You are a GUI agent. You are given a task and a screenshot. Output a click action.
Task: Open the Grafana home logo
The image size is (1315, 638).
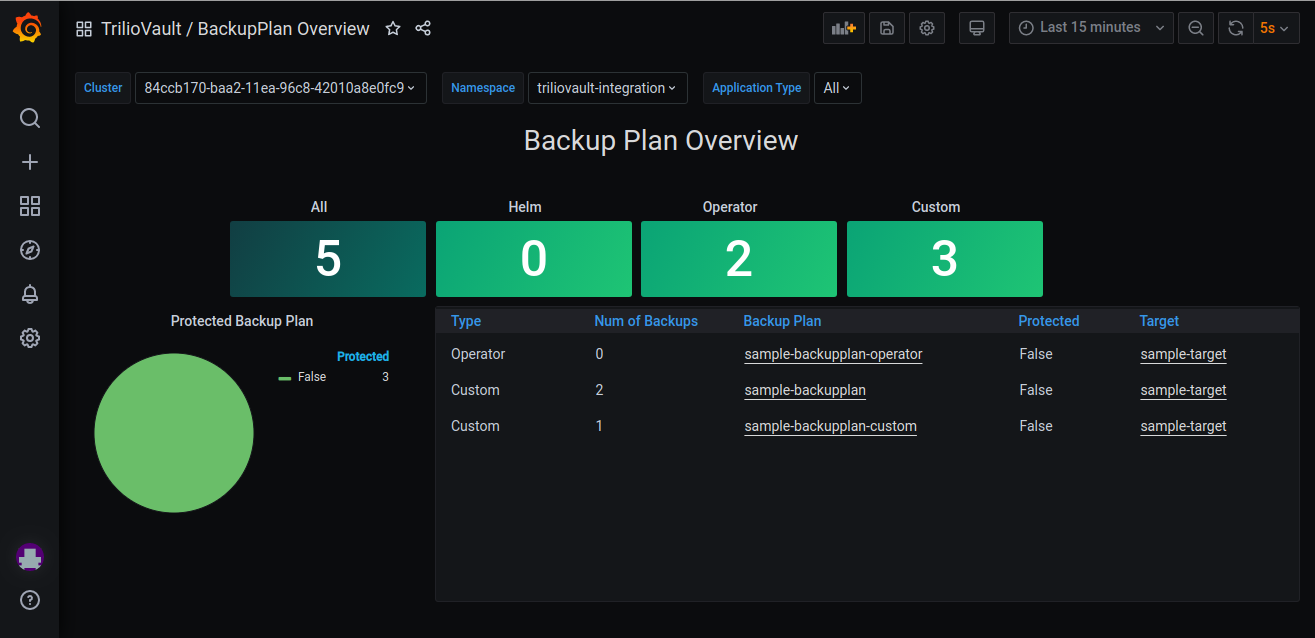click(x=29, y=29)
